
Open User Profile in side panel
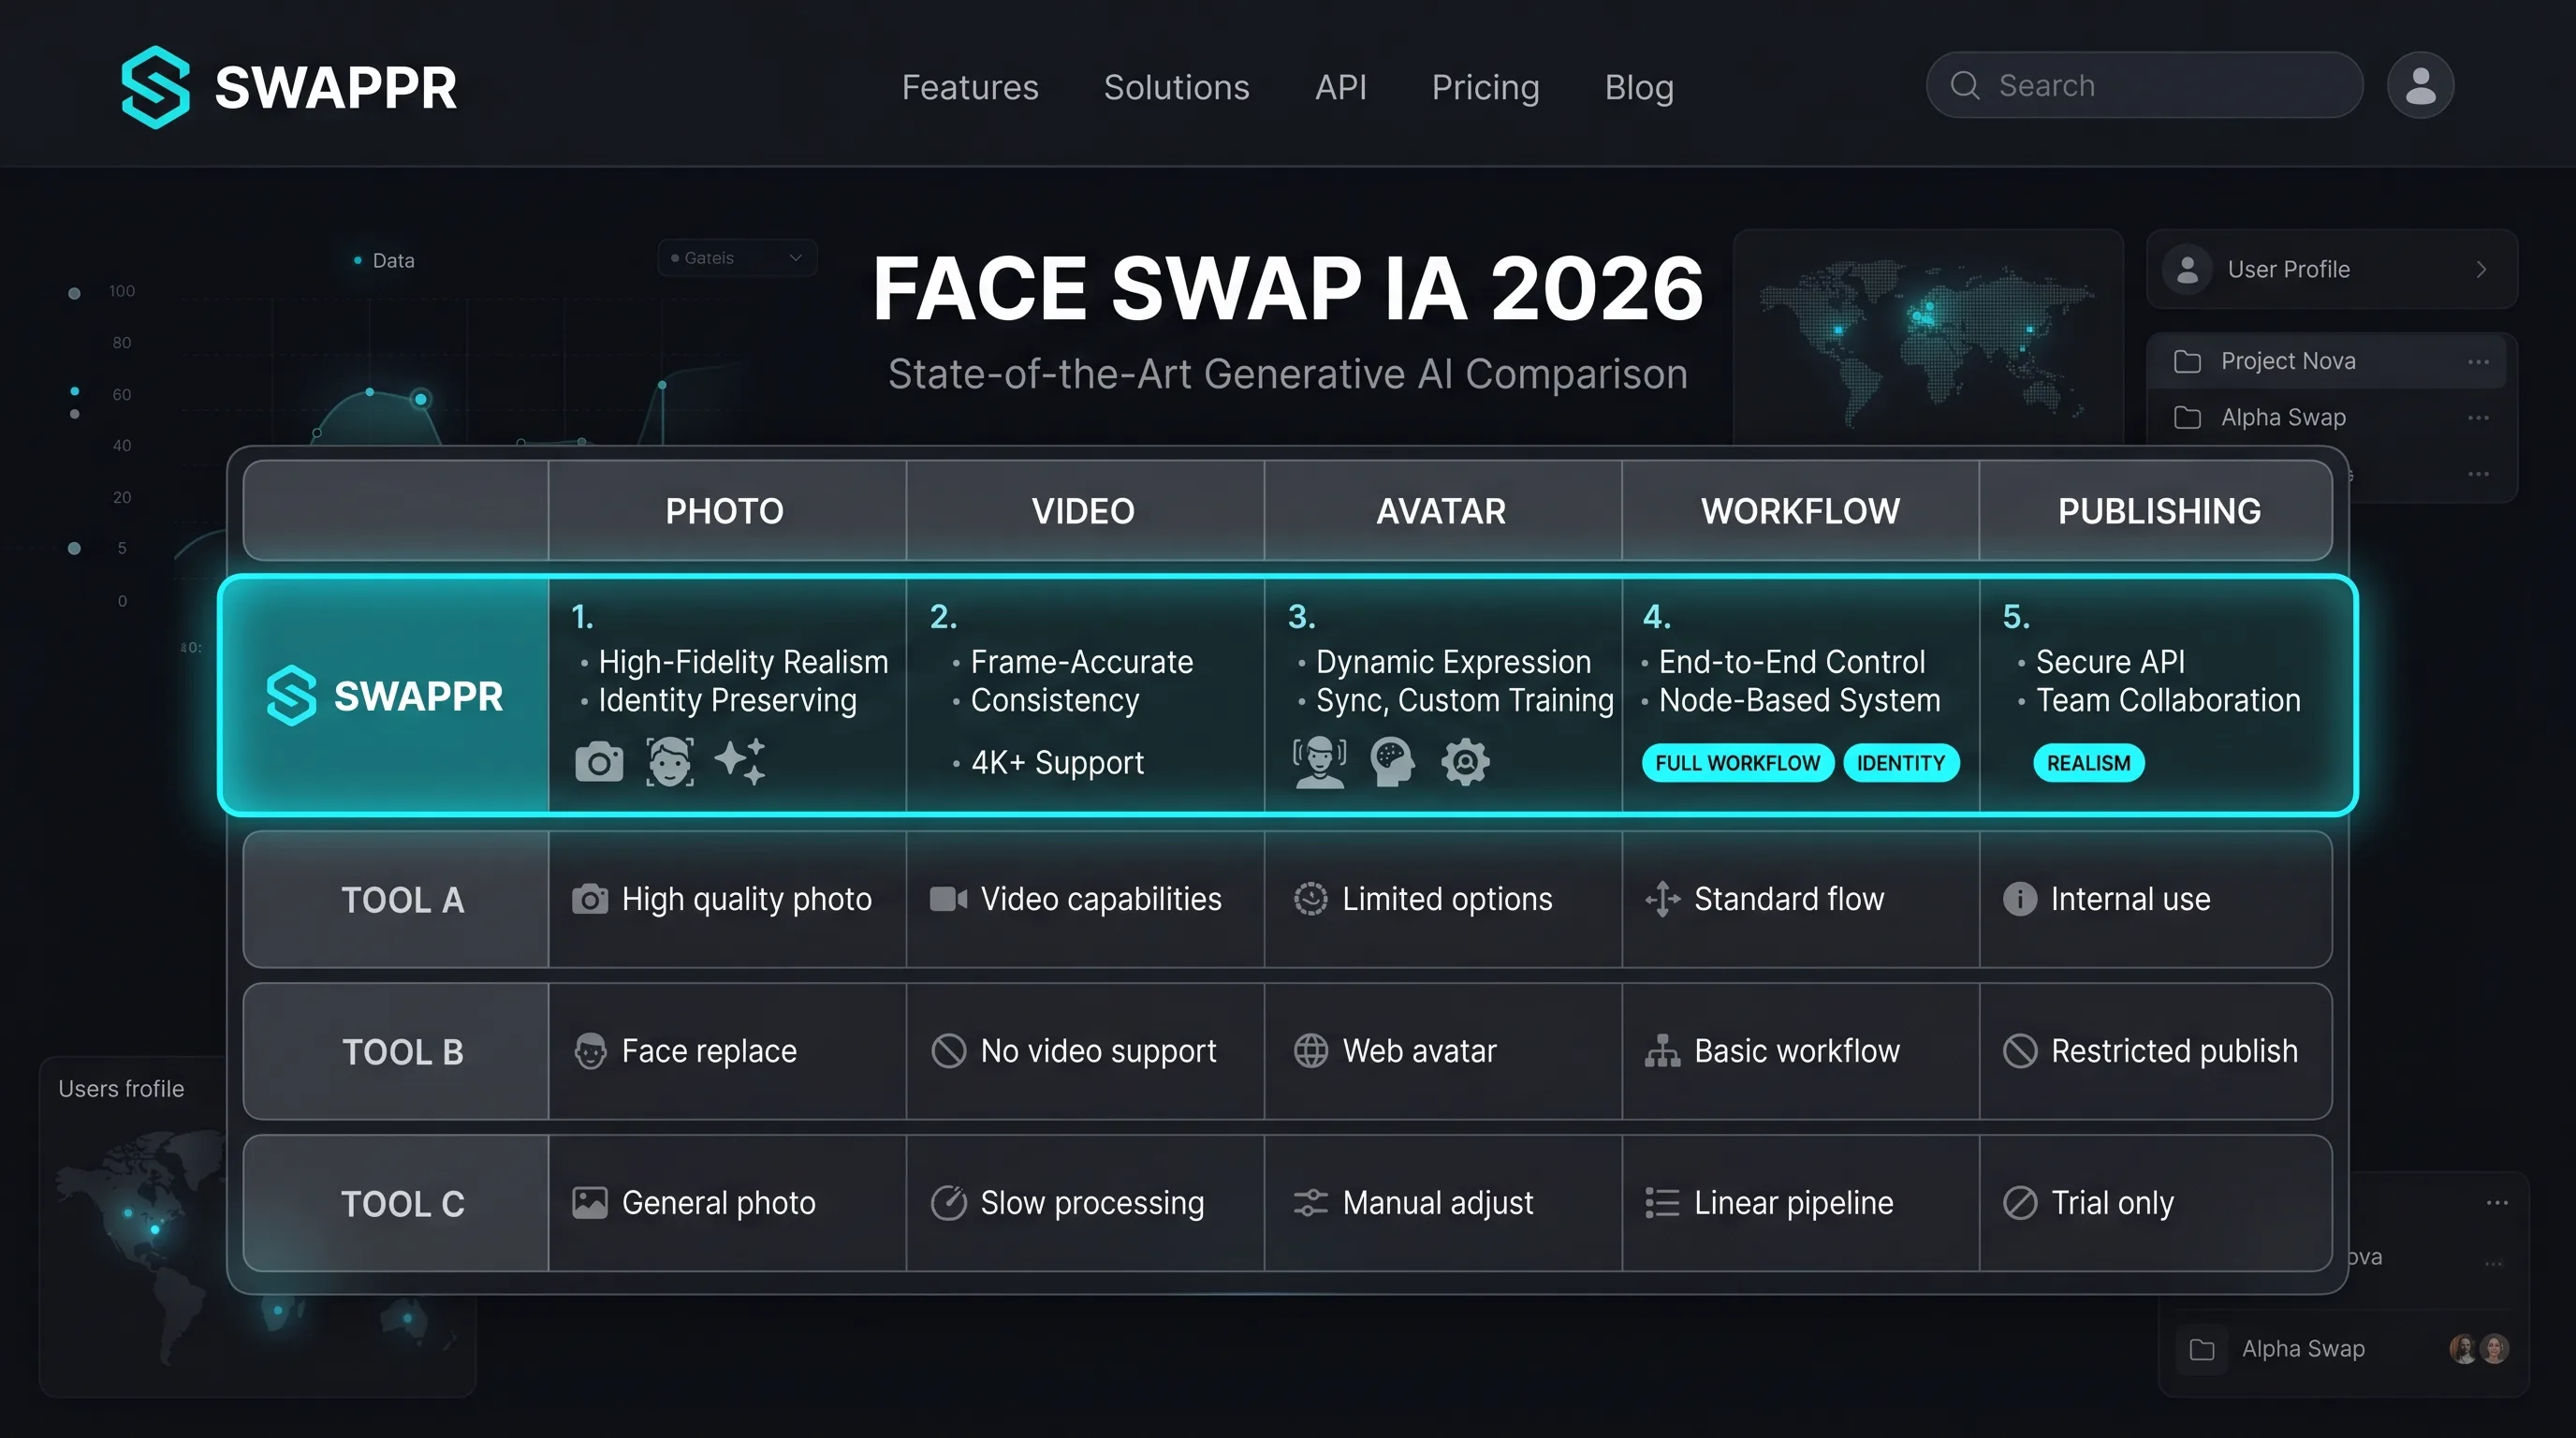point(2332,269)
